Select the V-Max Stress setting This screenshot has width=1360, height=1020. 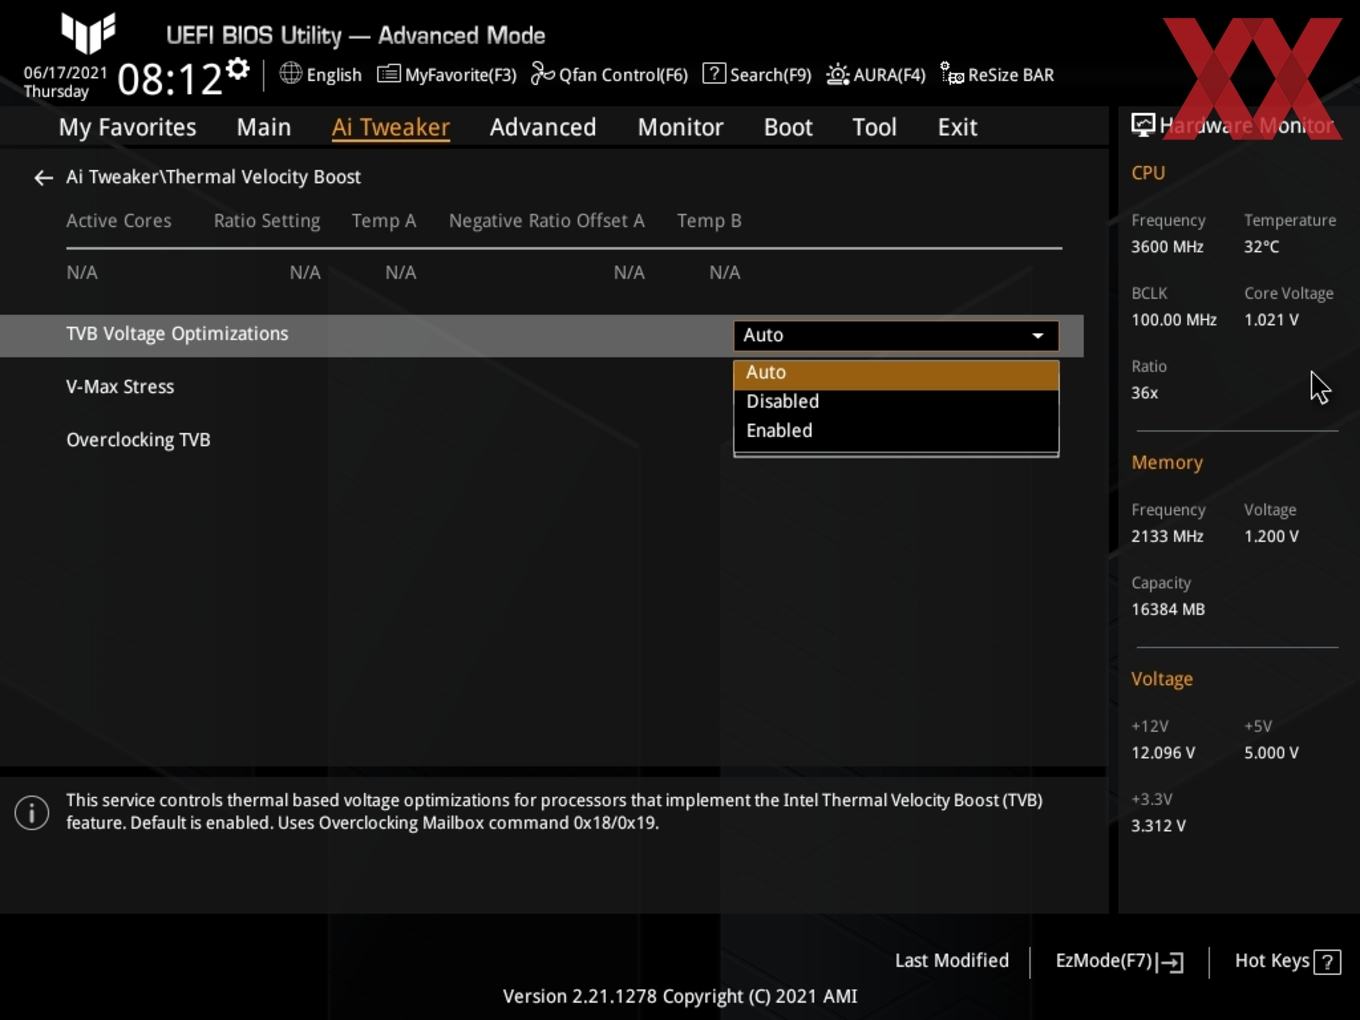tap(120, 387)
